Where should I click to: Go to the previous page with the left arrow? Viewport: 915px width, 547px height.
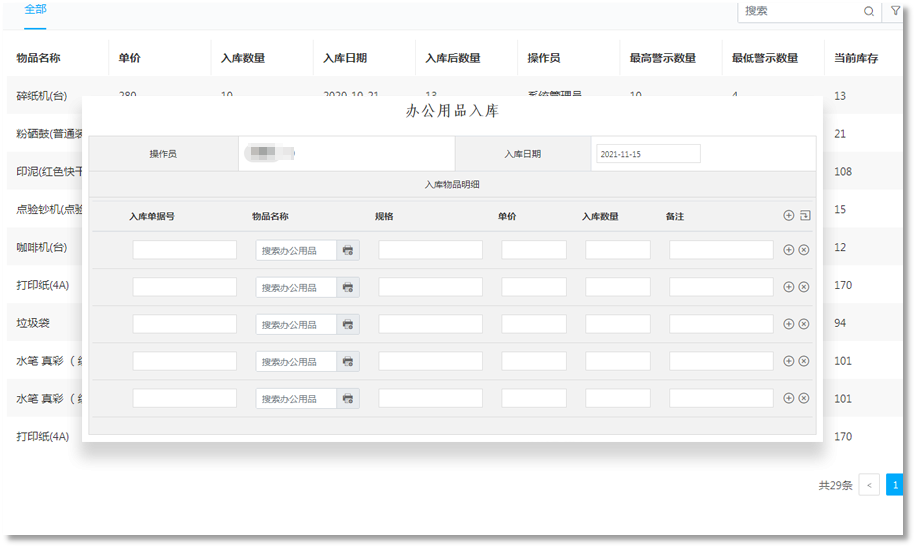[x=869, y=485]
